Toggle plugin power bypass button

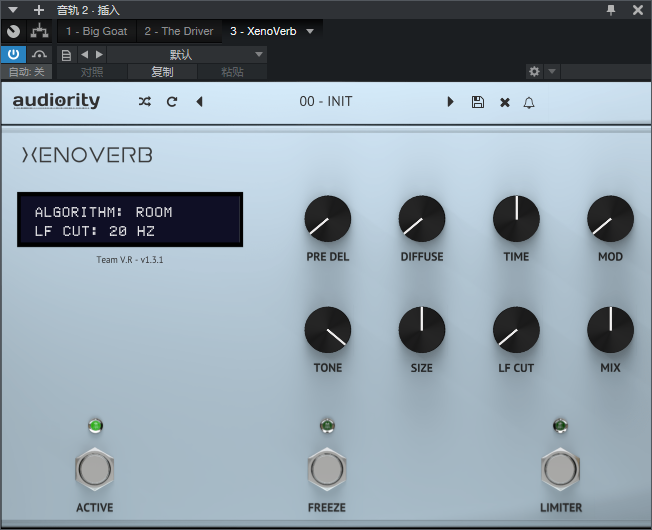pos(13,54)
